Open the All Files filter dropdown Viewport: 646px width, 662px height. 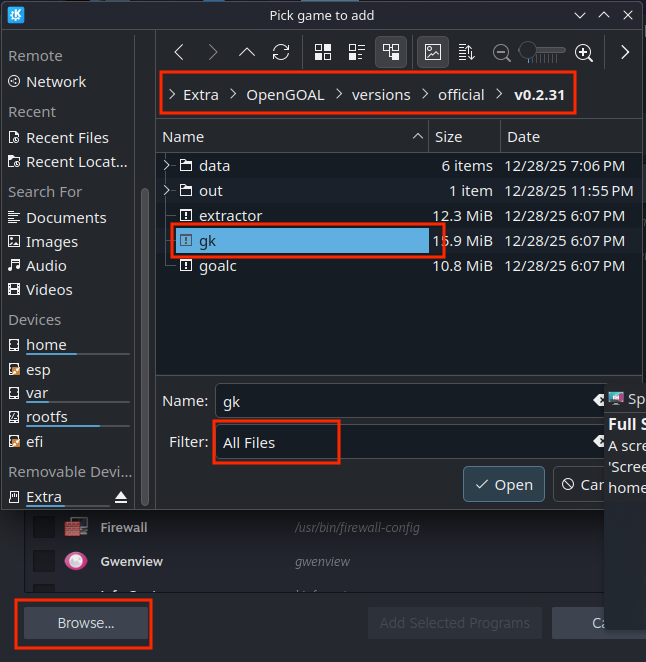click(400, 442)
